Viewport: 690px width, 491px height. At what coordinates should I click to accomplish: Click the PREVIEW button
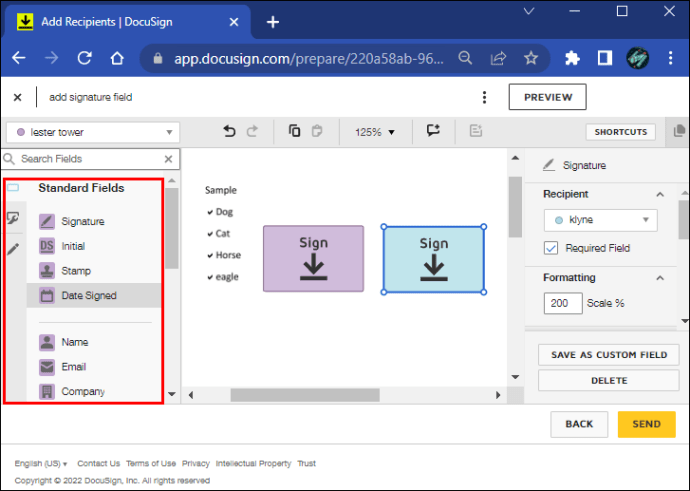(x=547, y=97)
